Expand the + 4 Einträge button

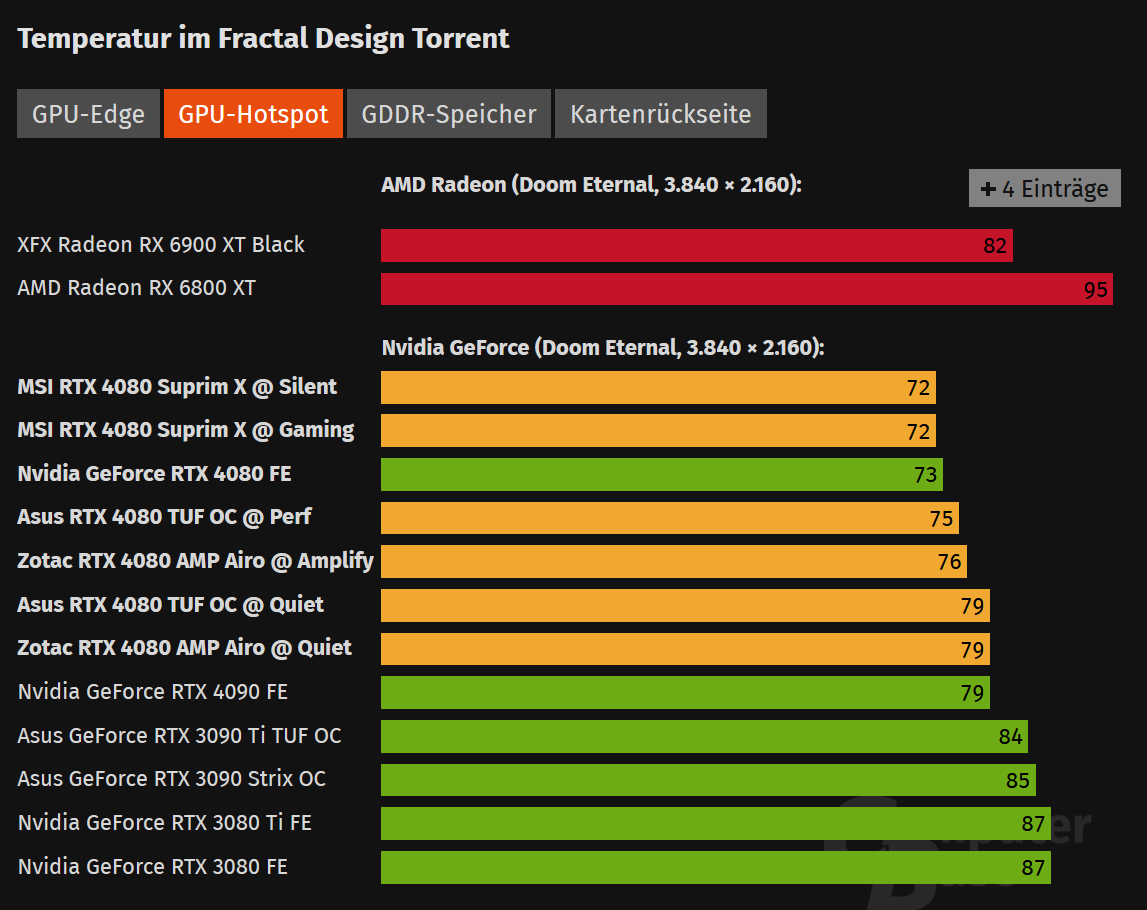[x=1045, y=188]
